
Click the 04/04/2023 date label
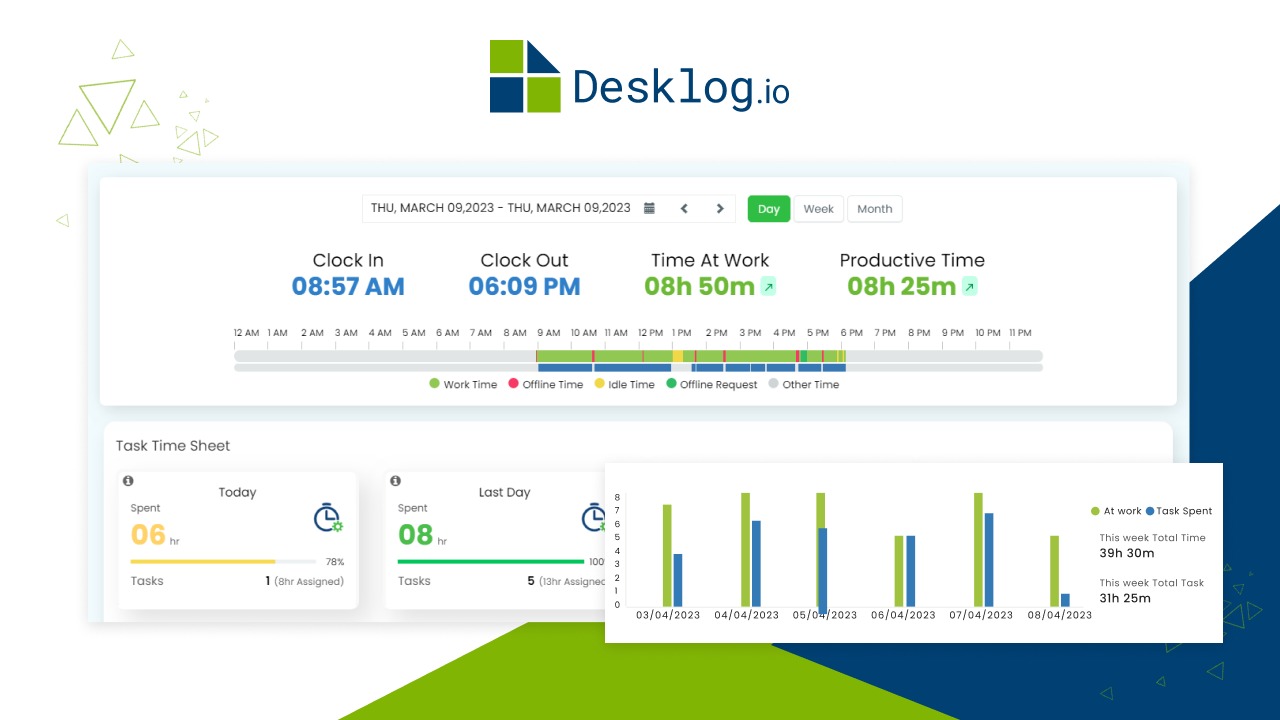pos(747,615)
